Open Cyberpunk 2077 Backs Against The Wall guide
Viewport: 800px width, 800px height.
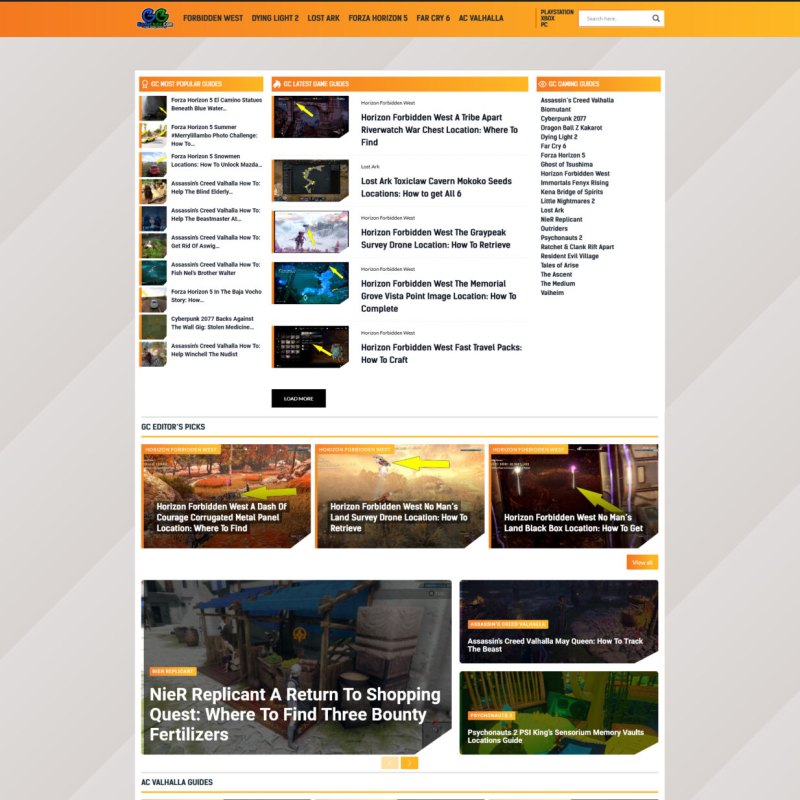[x=212, y=322]
